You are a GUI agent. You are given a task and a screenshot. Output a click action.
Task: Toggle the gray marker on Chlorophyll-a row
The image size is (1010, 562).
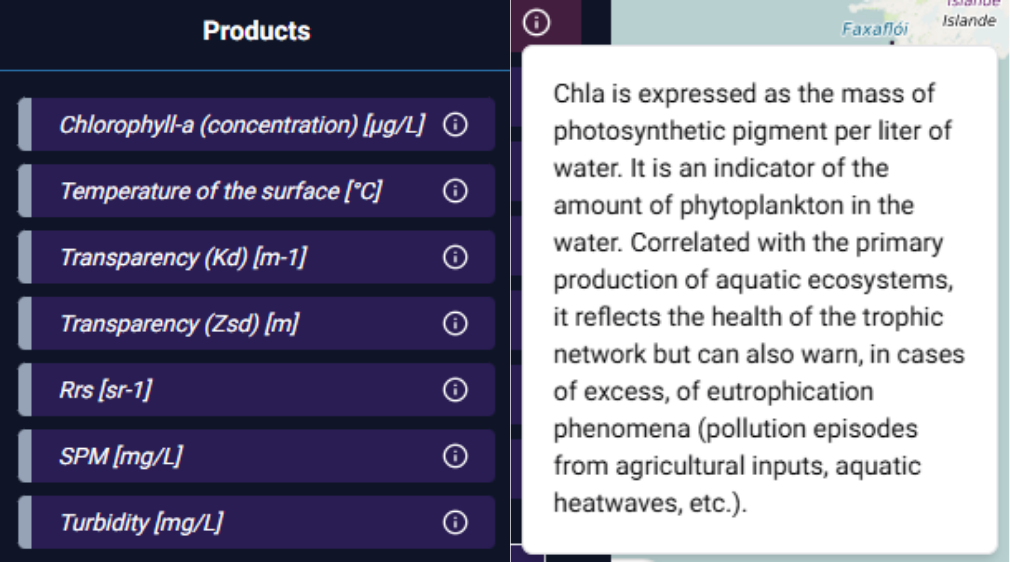tap(25, 125)
